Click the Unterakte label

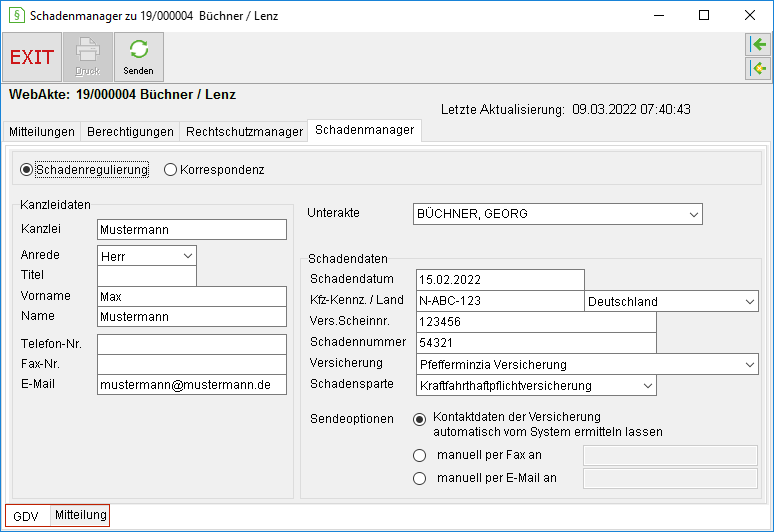pos(333,213)
